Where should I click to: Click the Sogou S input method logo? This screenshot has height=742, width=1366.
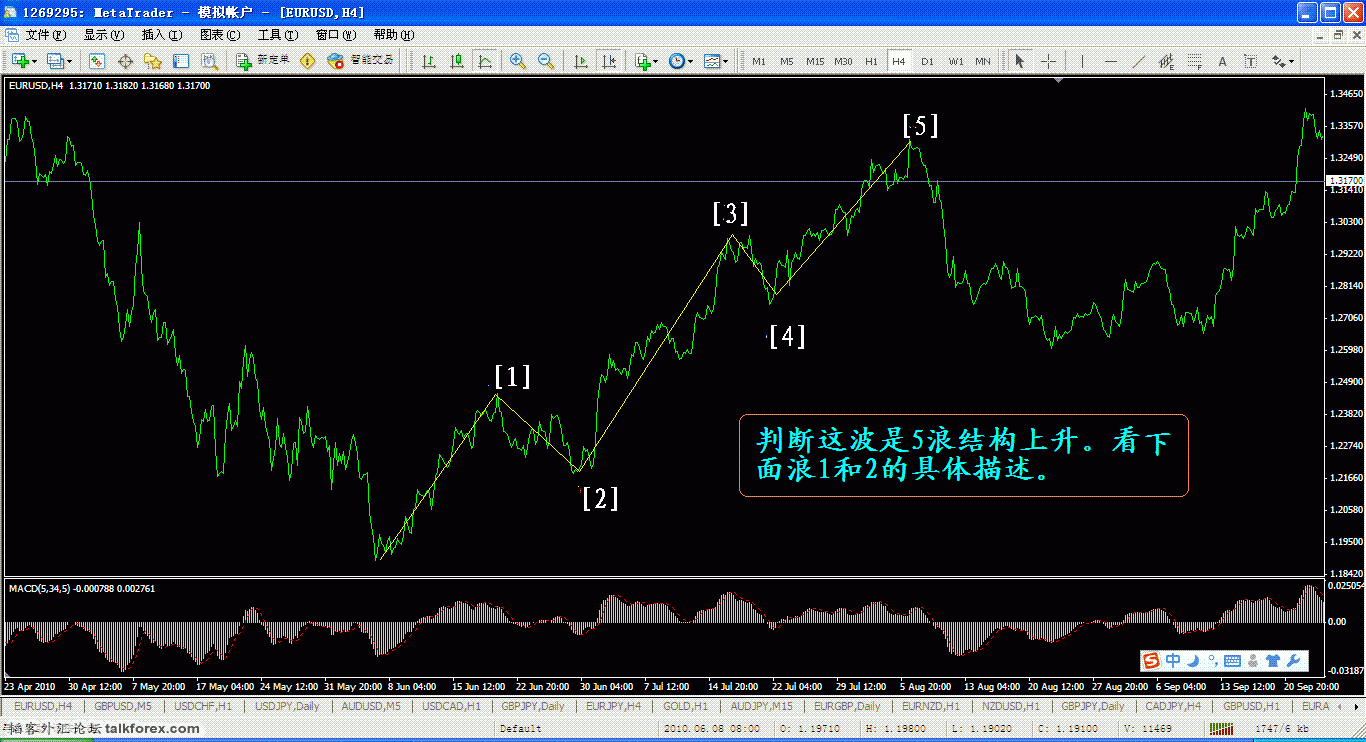pyautogui.click(x=1152, y=660)
